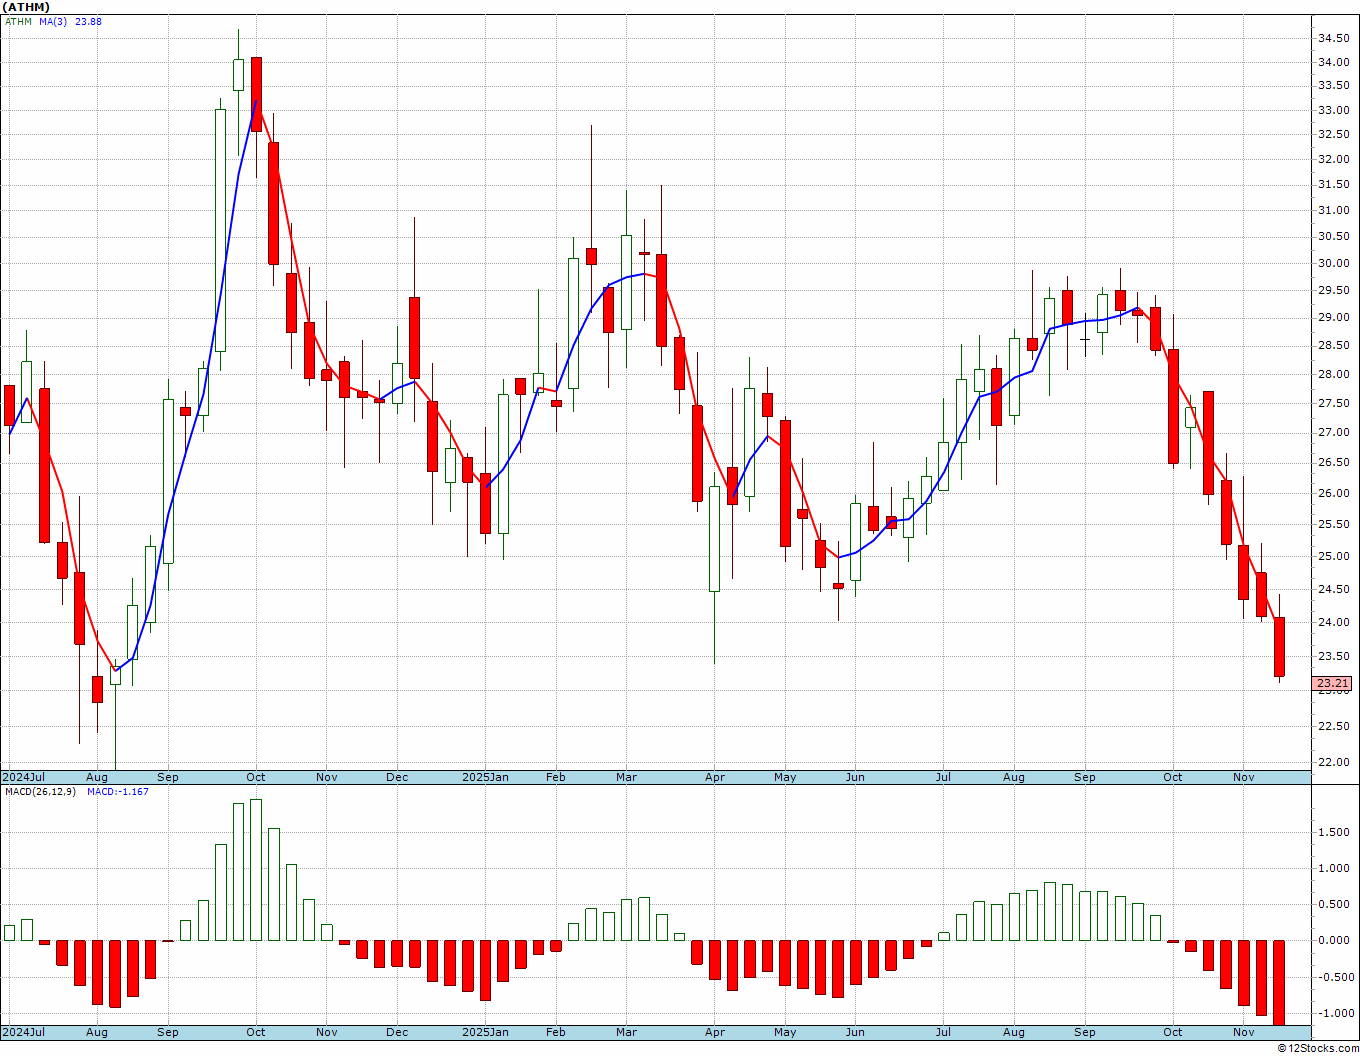This screenshot has height=1056, width=1360.
Task: Select the 33.00 price axis label
Action: click(x=1332, y=110)
